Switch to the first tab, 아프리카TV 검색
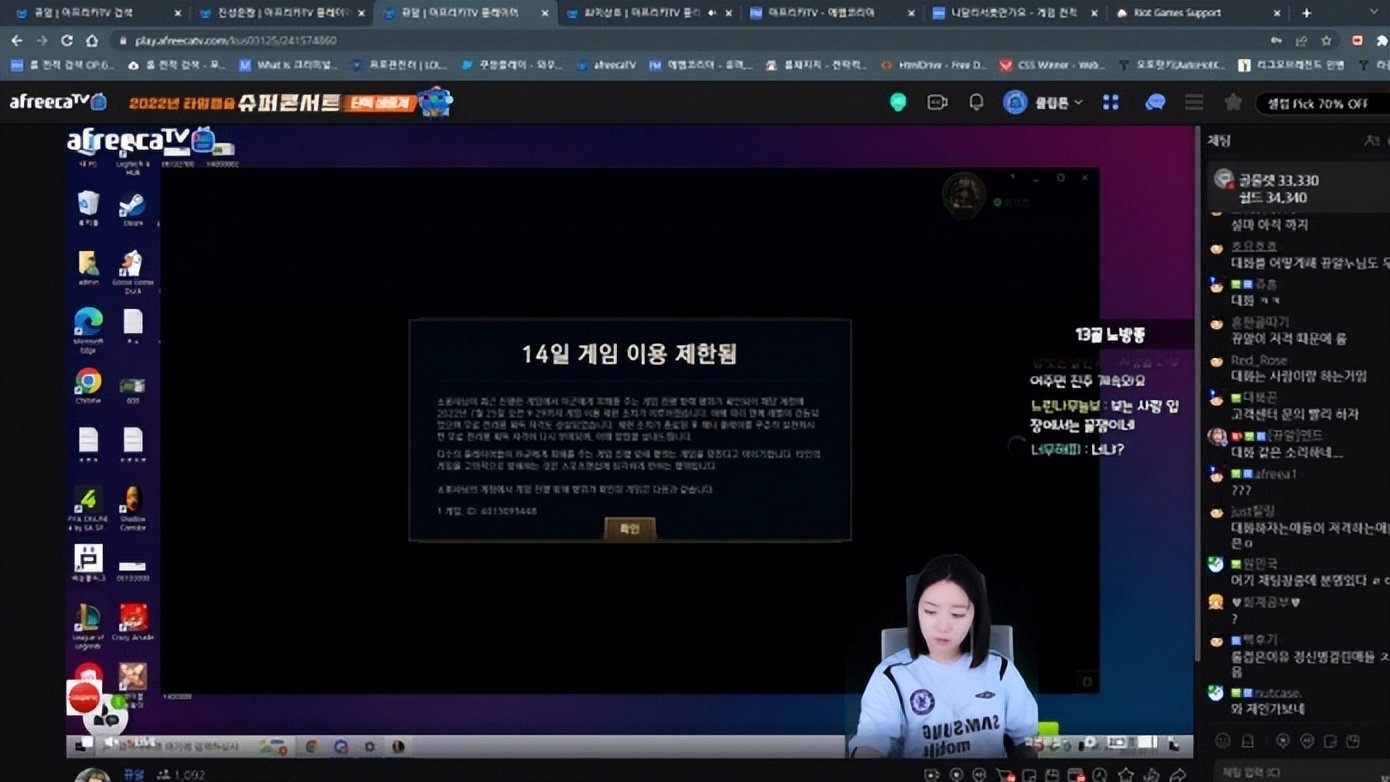This screenshot has width=1390, height=782. point(96,13)
